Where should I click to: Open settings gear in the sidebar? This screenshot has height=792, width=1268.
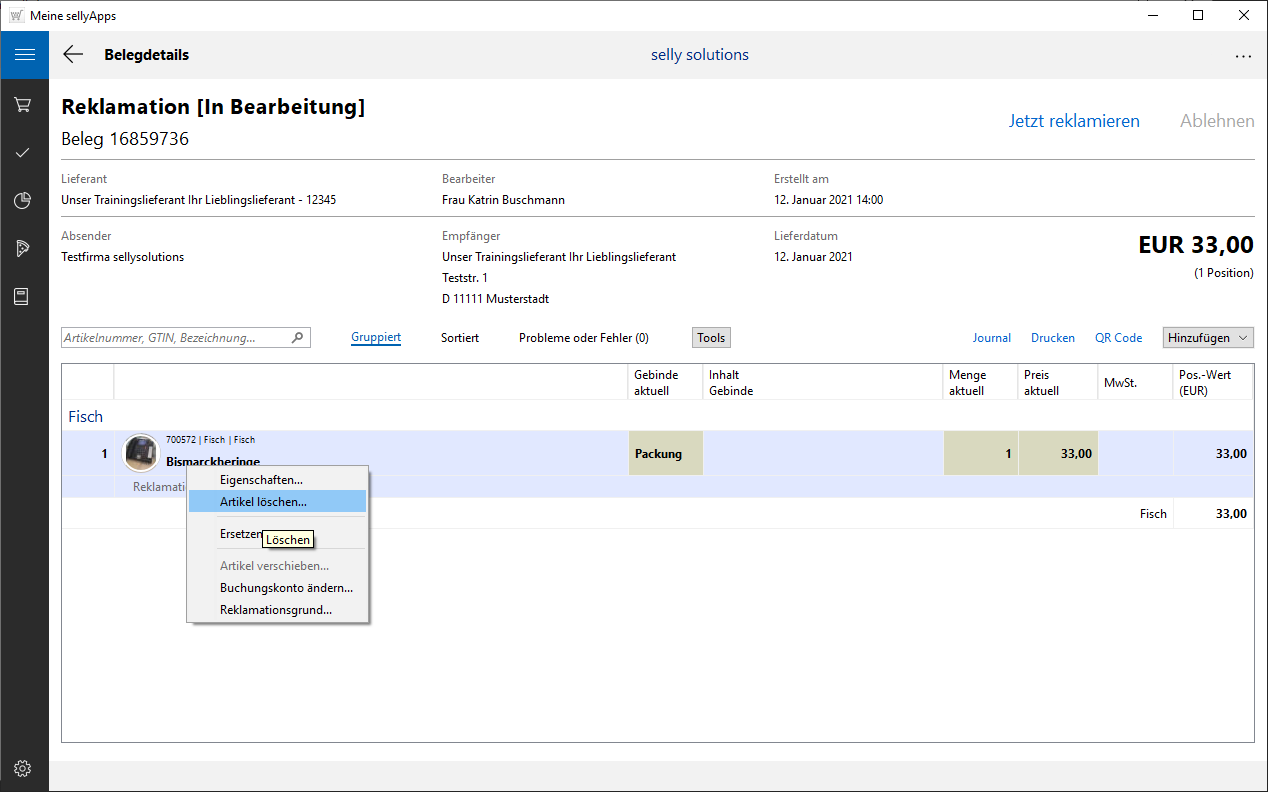pyautogui.click(x=23, y=768)
